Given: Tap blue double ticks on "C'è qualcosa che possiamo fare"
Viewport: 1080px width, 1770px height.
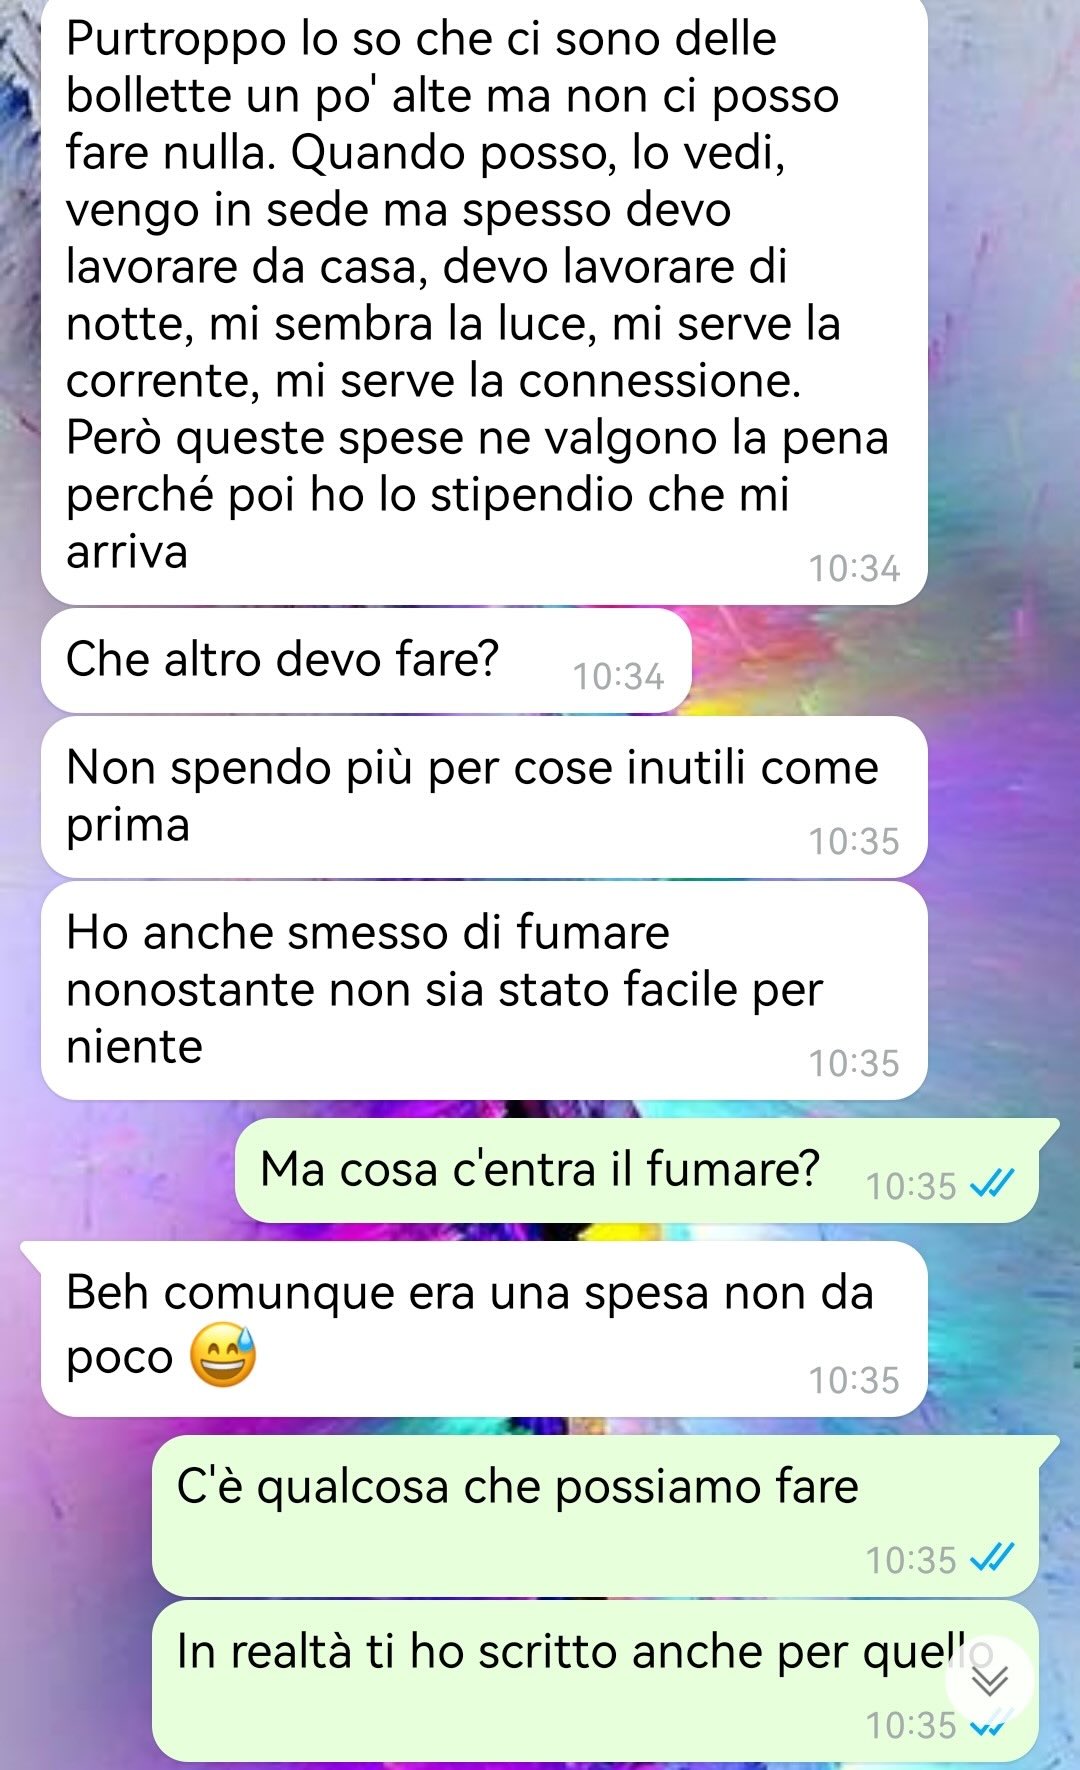Looking at the screenshot, I should pos(992,1558).
